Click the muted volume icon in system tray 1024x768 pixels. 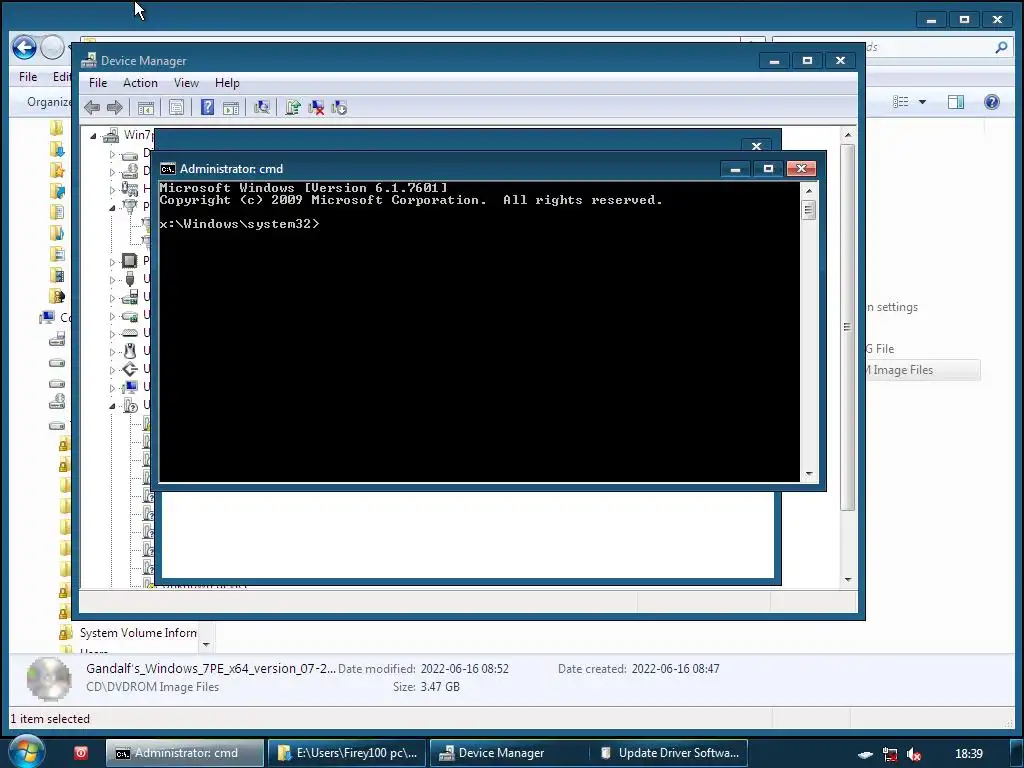(914, 754)
